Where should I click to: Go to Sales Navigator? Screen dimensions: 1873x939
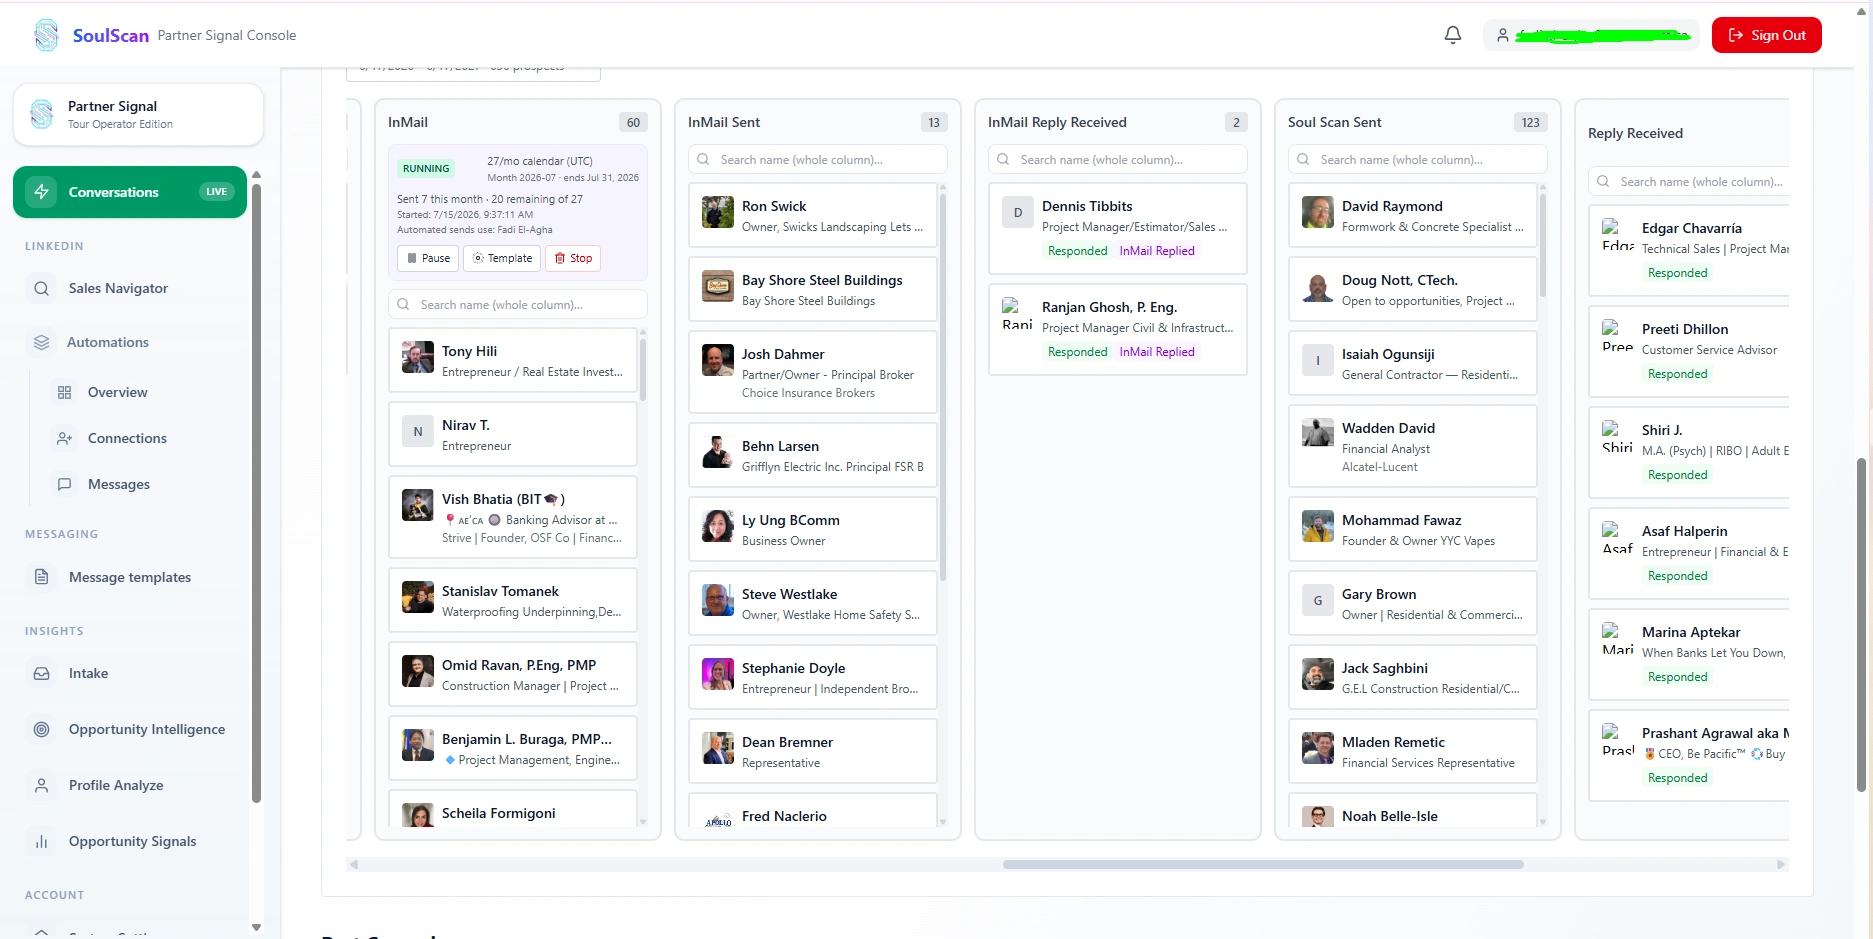[118, 288]
